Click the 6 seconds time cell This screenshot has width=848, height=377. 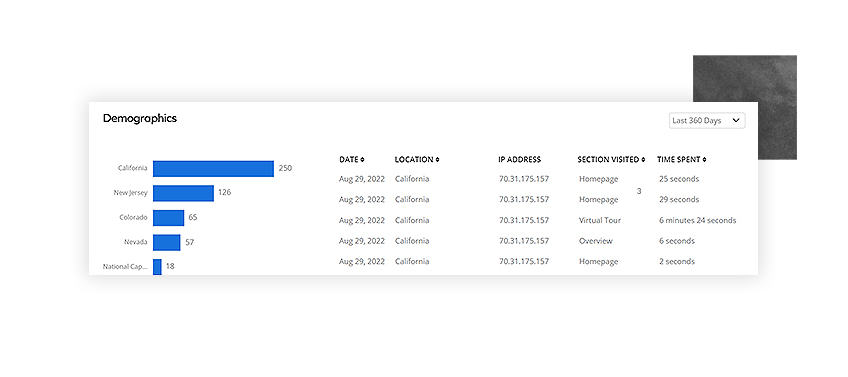[677, 241]
